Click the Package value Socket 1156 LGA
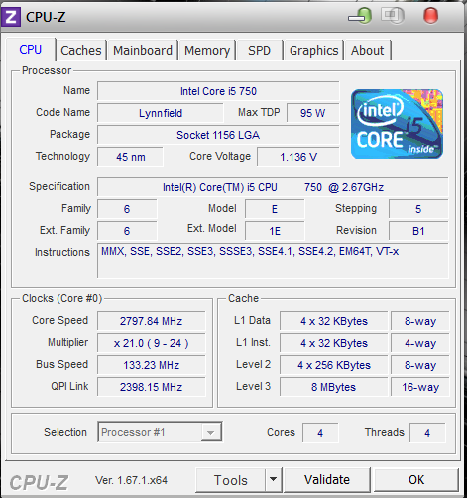The height and width of the screenshot is (498, 470). click(218, 135)
